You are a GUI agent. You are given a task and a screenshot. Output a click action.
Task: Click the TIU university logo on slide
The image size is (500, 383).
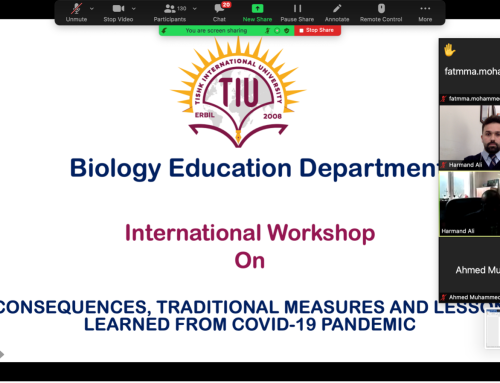(x=238, y=92)
